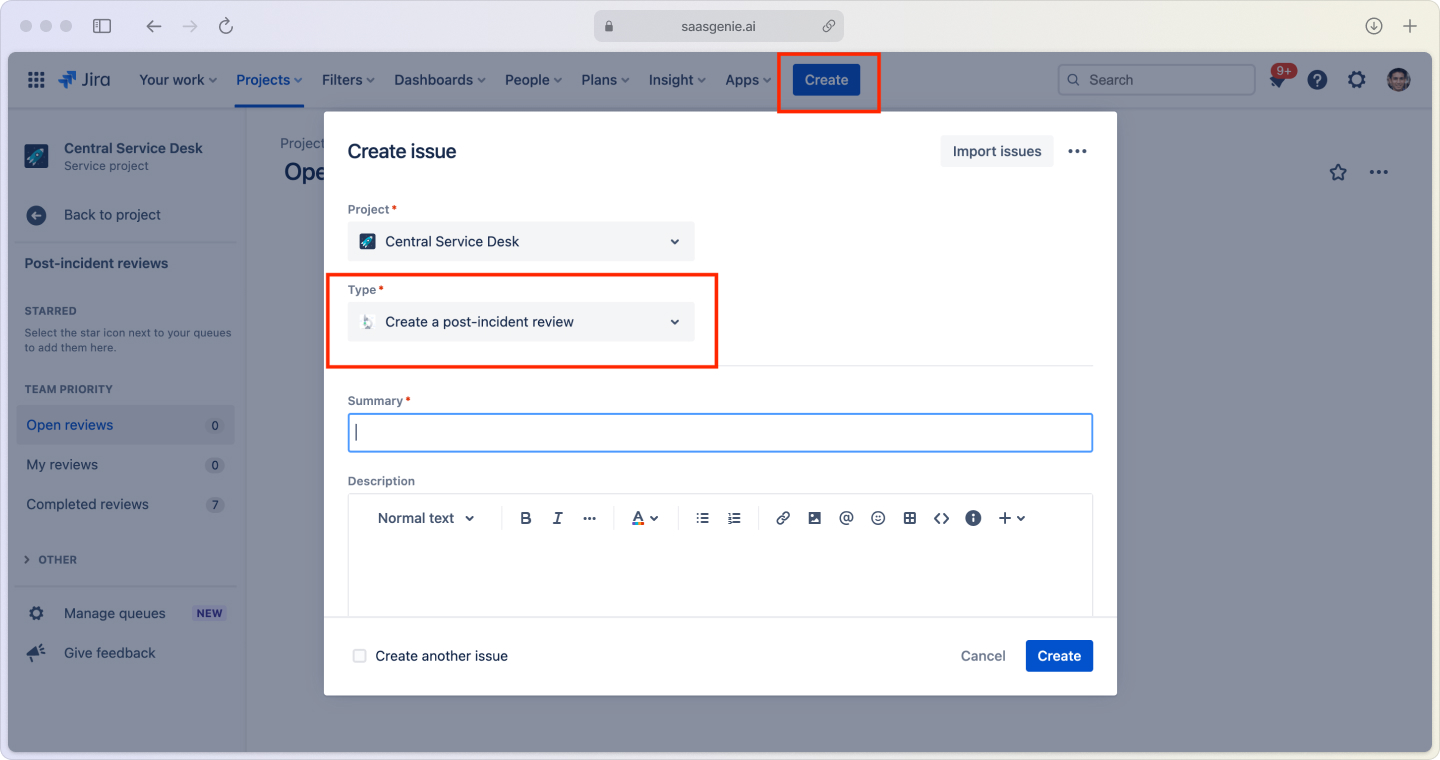Mention a user with @ icon
The width and height of the screenshot is (1440, 760).
click(x=846, y=518)
